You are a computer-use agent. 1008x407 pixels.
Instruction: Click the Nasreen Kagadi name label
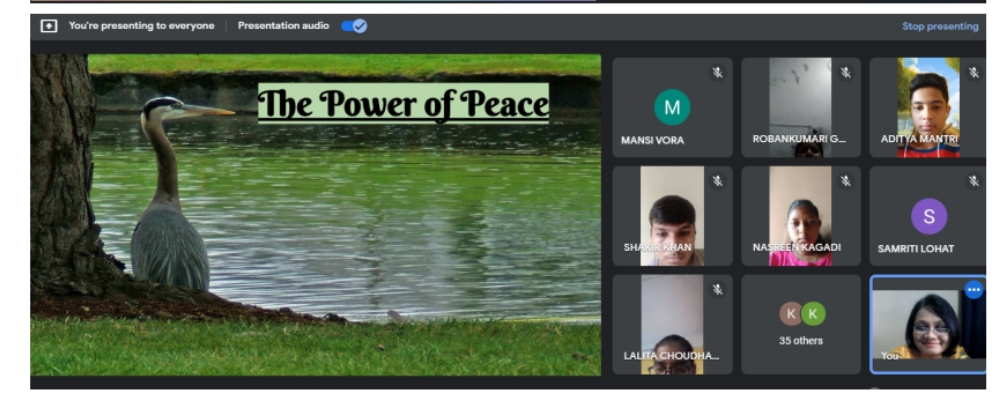pos(796,248)
